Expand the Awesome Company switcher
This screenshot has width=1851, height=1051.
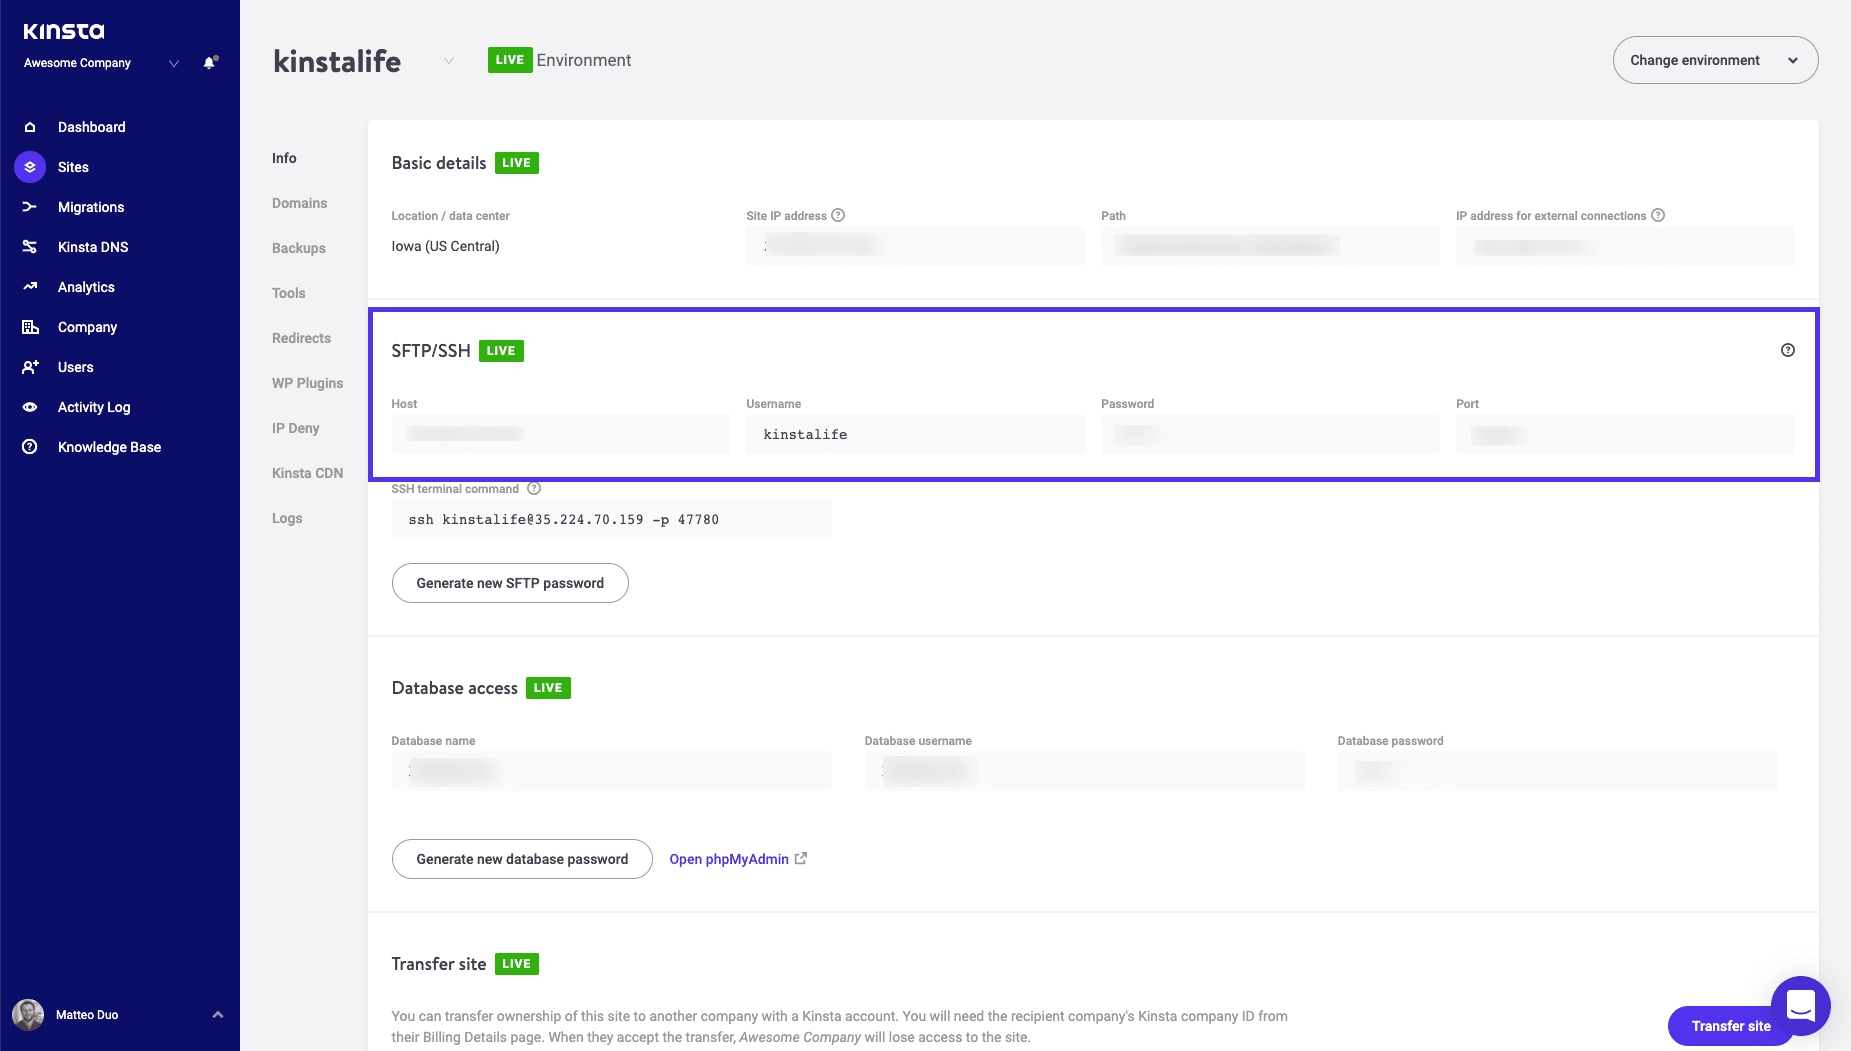point(174,63)
